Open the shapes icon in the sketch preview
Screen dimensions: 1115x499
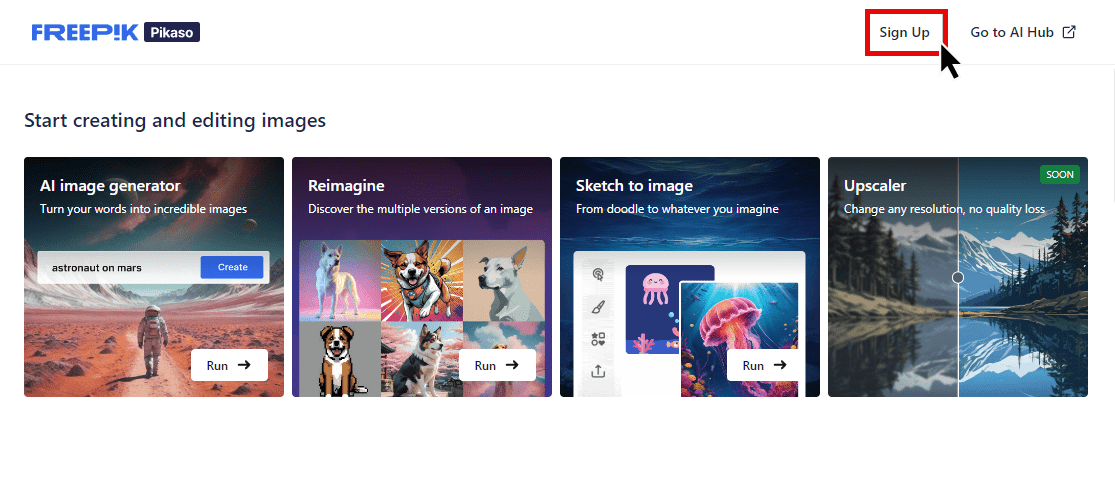tap(598, 339)
